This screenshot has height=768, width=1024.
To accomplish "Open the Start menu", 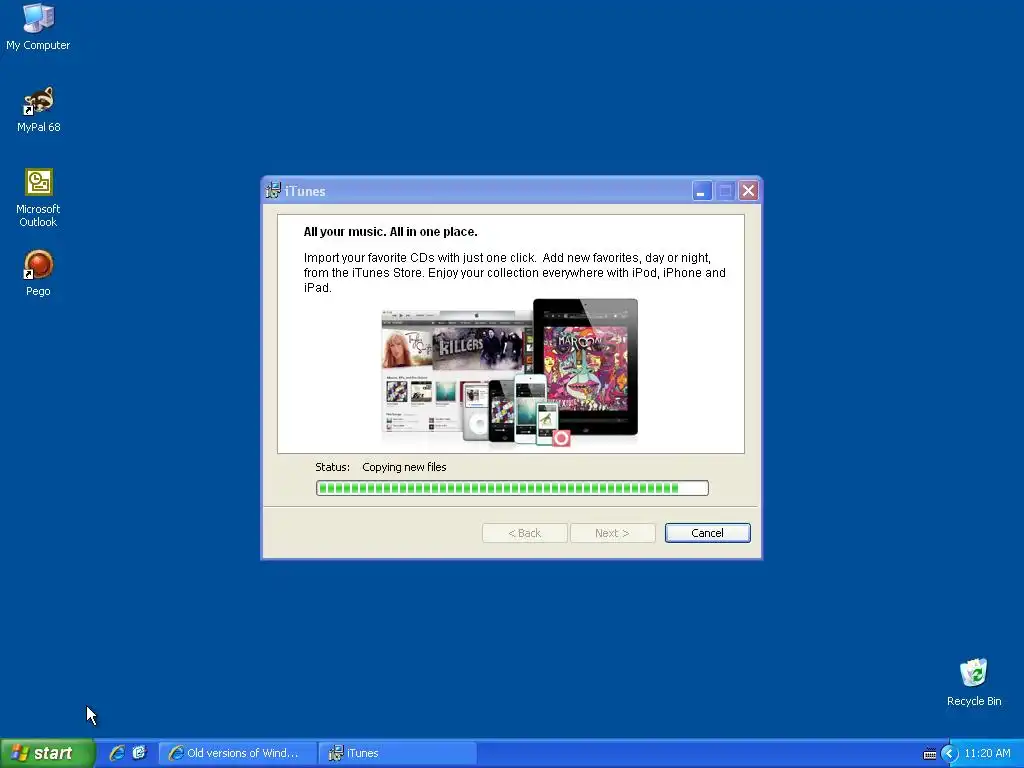I will click(x=47, y=753).
